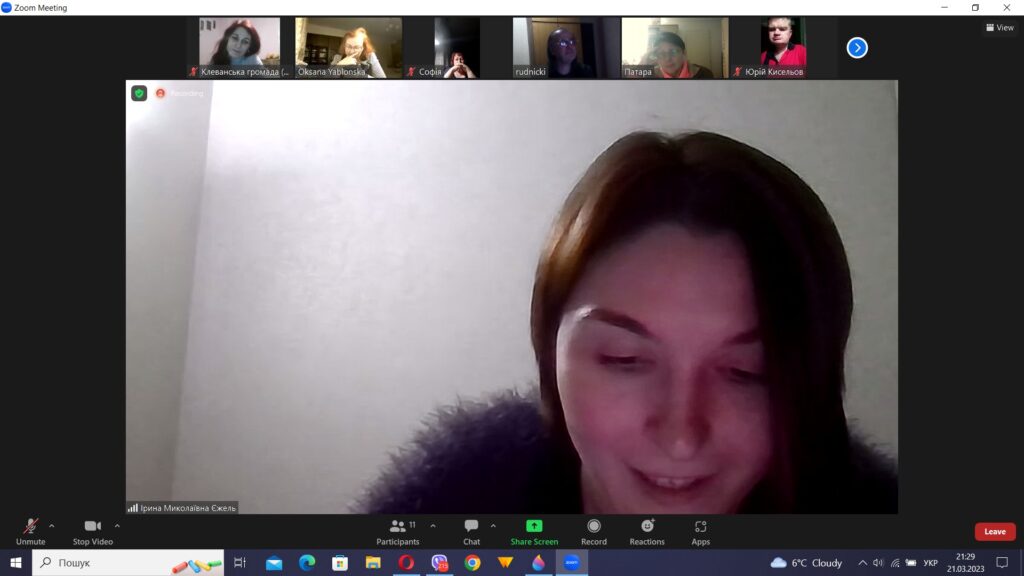Expand the caret next to Participants
The height and width of the screenshot is (576, 1024).
click(433, 525)
